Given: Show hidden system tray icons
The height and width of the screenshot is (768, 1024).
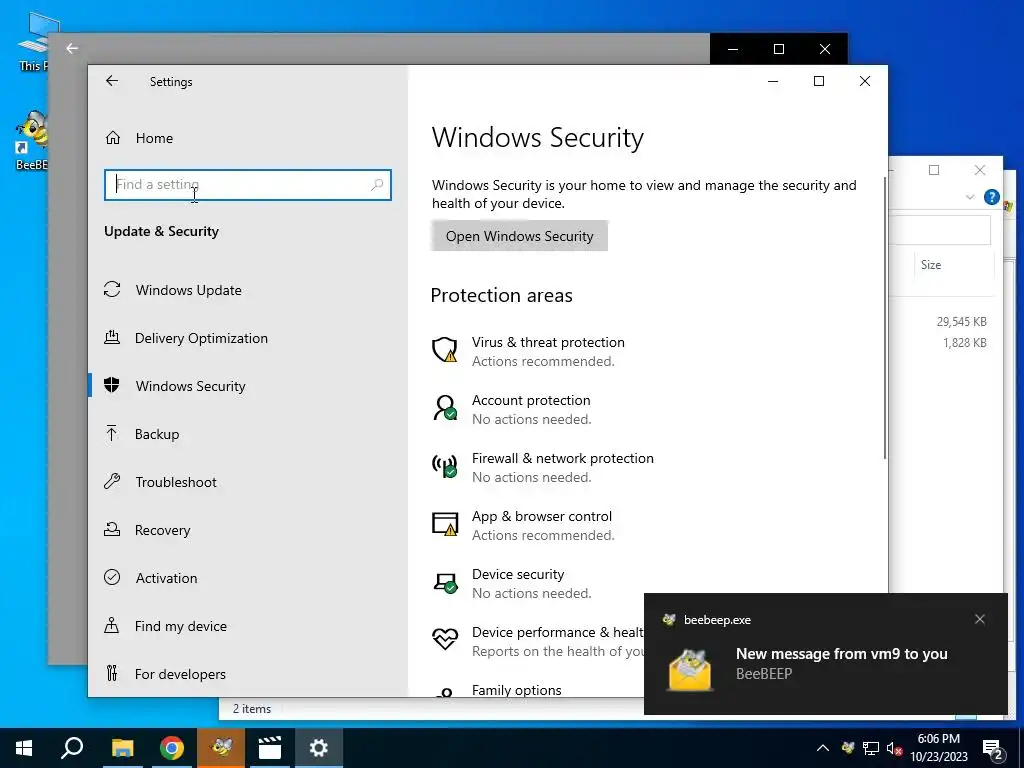Looking at the screenshot, I should tap(823, 748).
